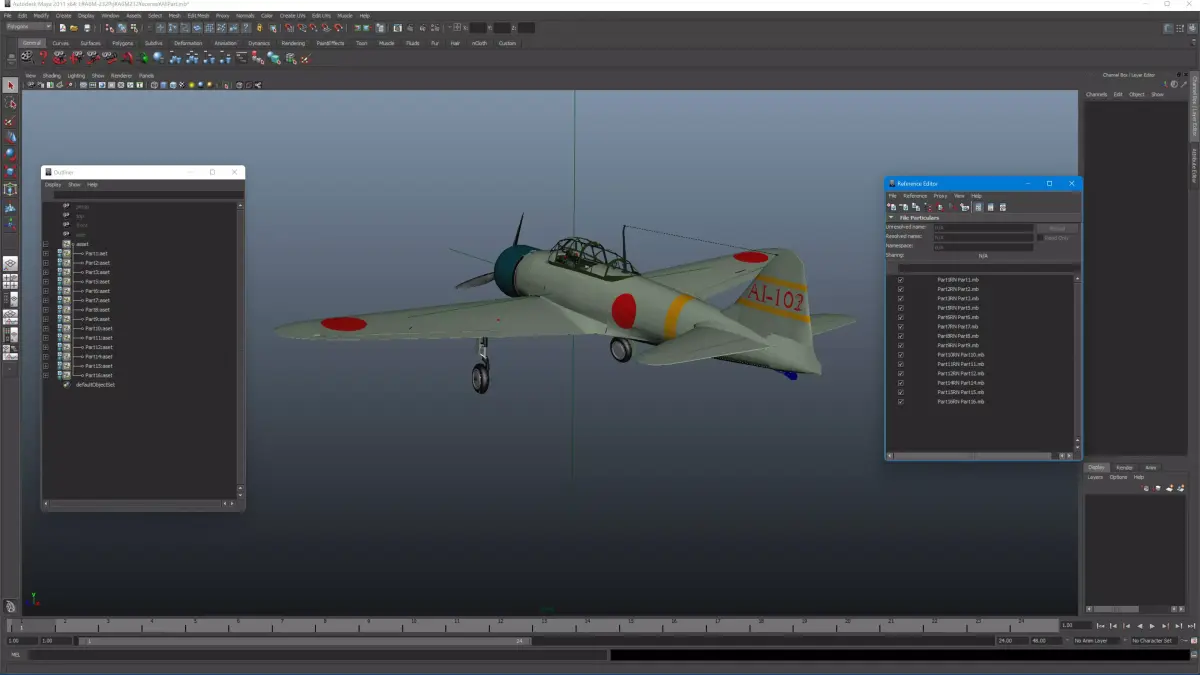Click the Four View layout icon
This screenshot has width=1200, height=675.
tap(10, 282)
